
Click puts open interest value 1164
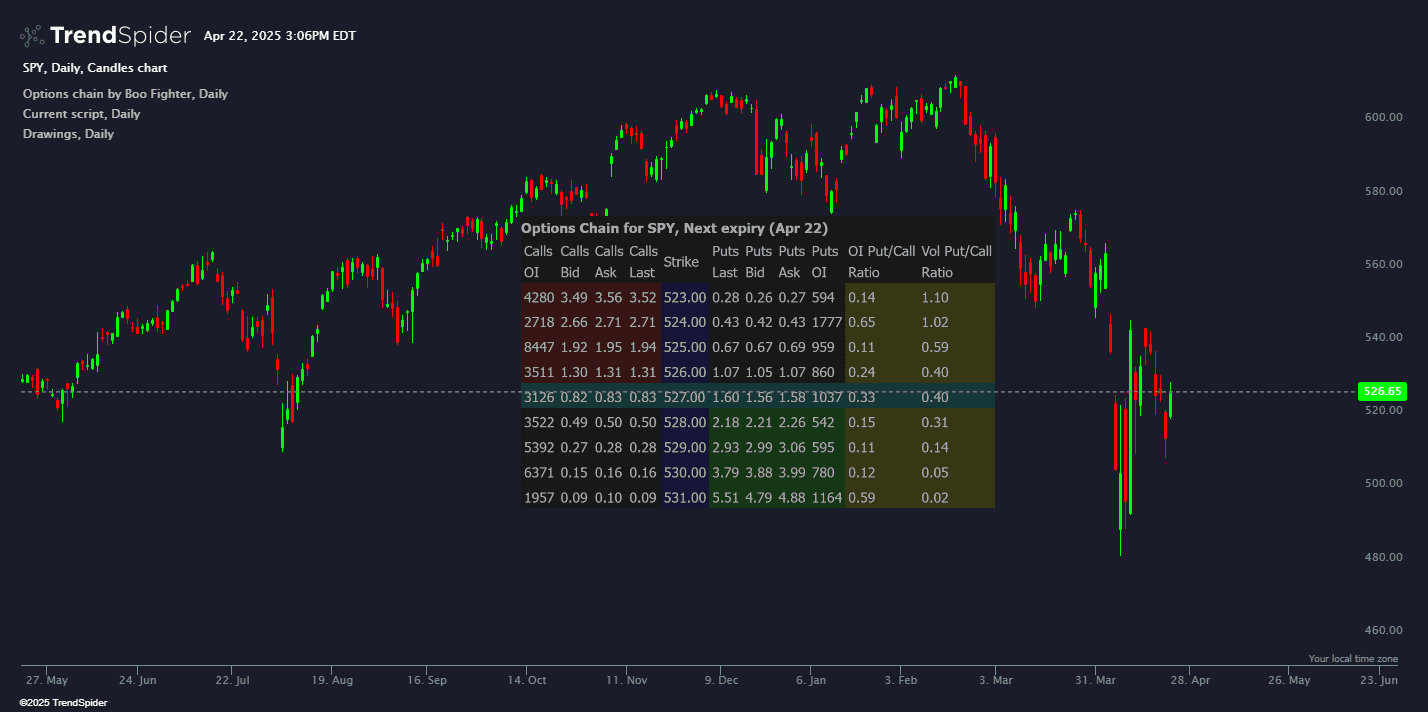(x=826, y=497)
